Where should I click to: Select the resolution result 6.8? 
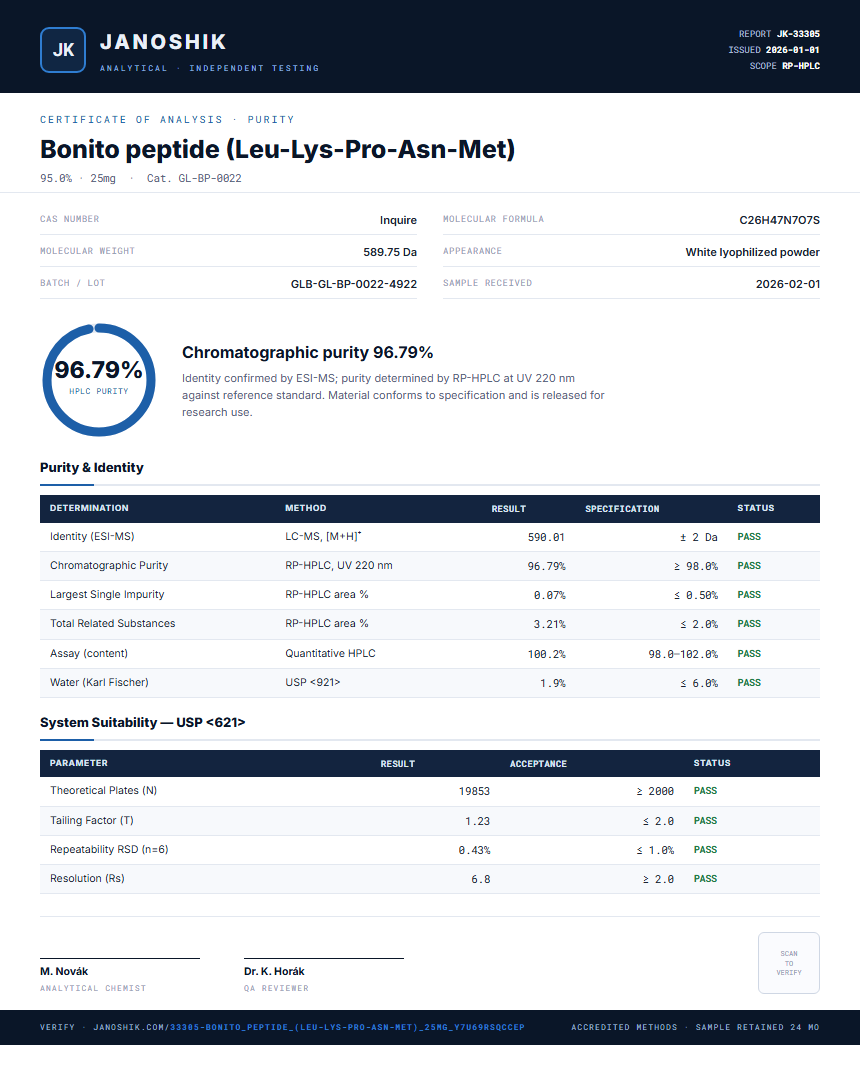coord(481,879)
